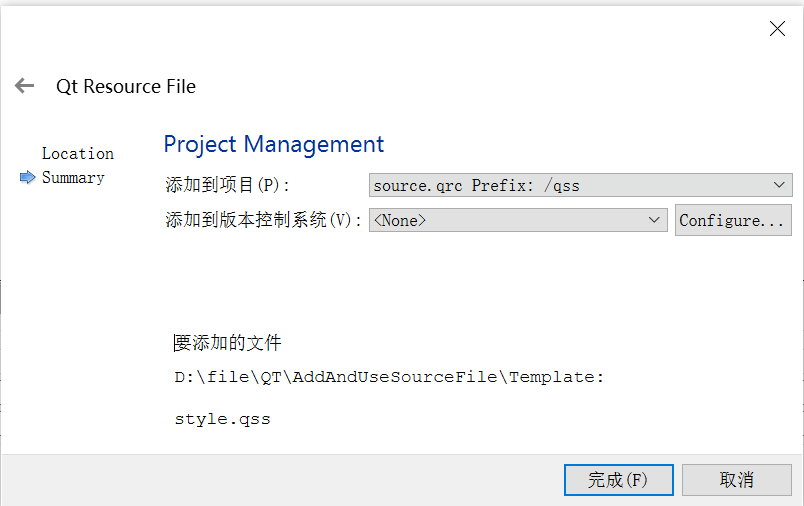Viewport: 804px width, 506px height.
Task: Click the chevron on the add-to-project dropdown
Action: (x=780, y=185)
